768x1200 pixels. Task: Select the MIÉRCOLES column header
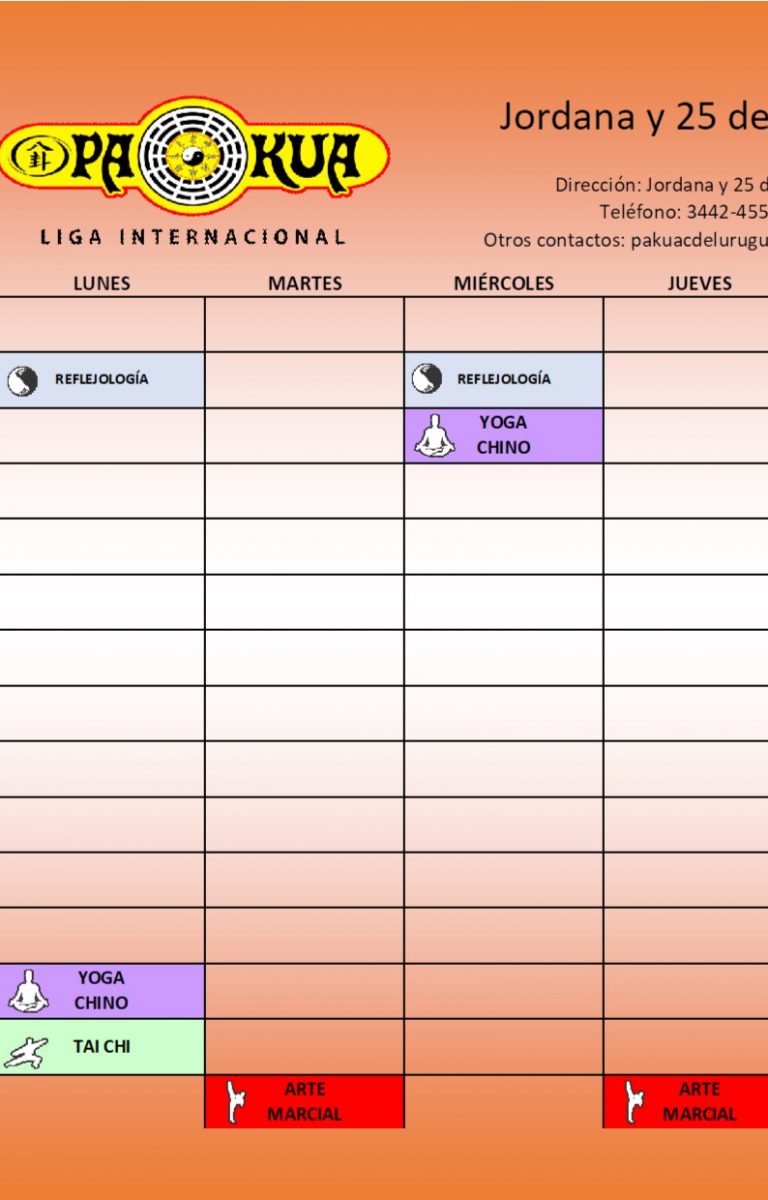(x=503, y=283)
